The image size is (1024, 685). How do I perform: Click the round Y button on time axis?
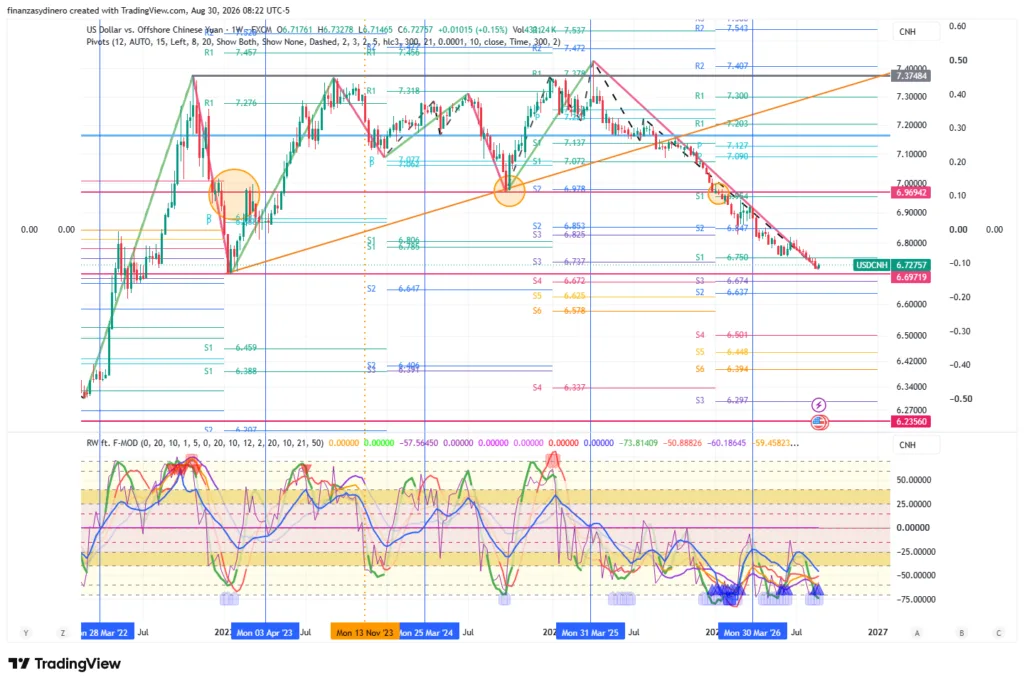(25, 633)
